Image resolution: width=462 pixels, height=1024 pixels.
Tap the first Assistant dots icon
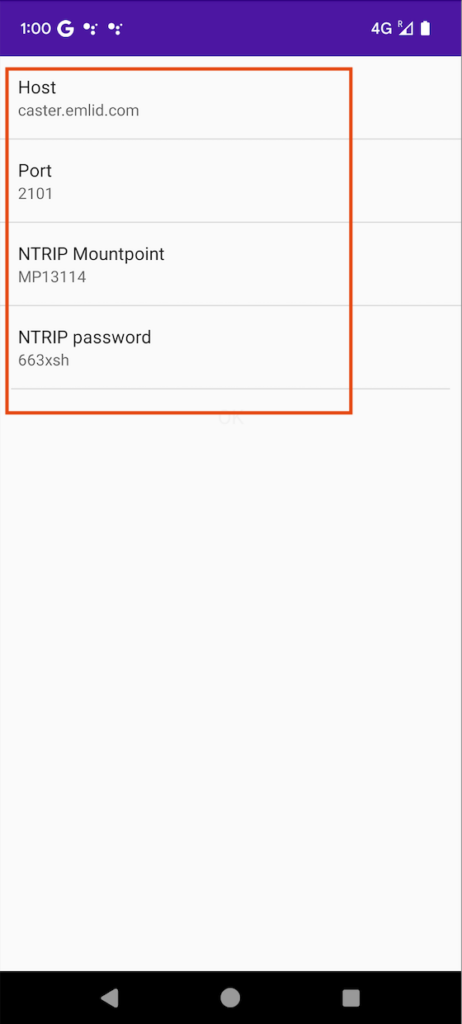[91, 28]
